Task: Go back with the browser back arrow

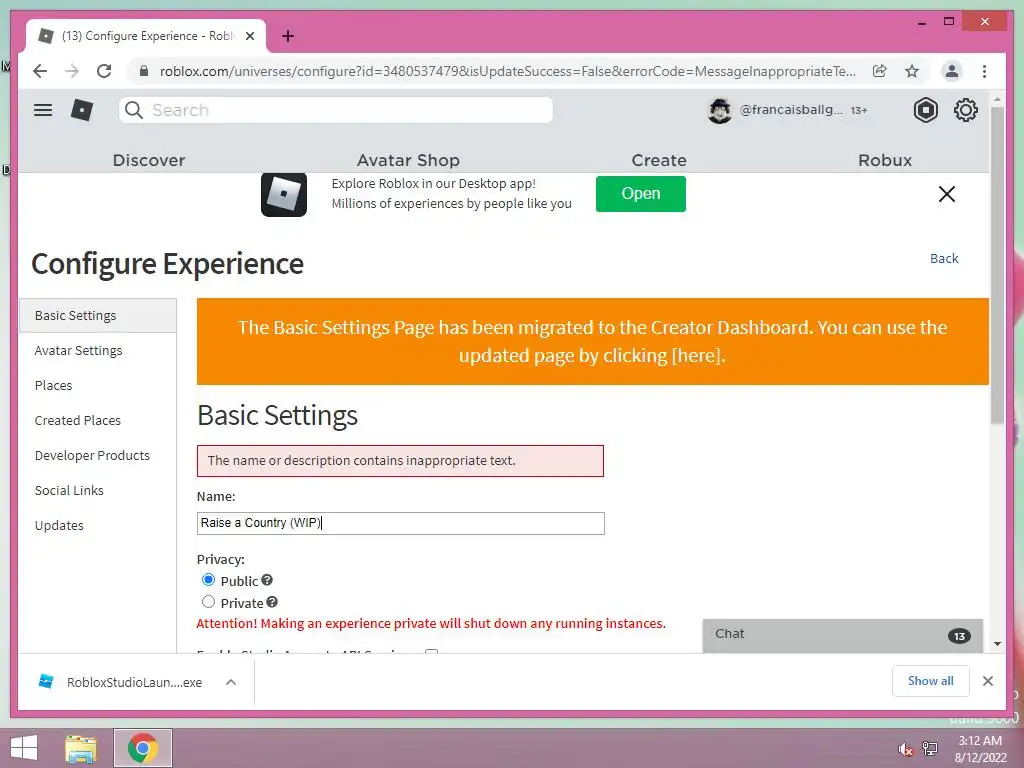Action: [40, 71]
